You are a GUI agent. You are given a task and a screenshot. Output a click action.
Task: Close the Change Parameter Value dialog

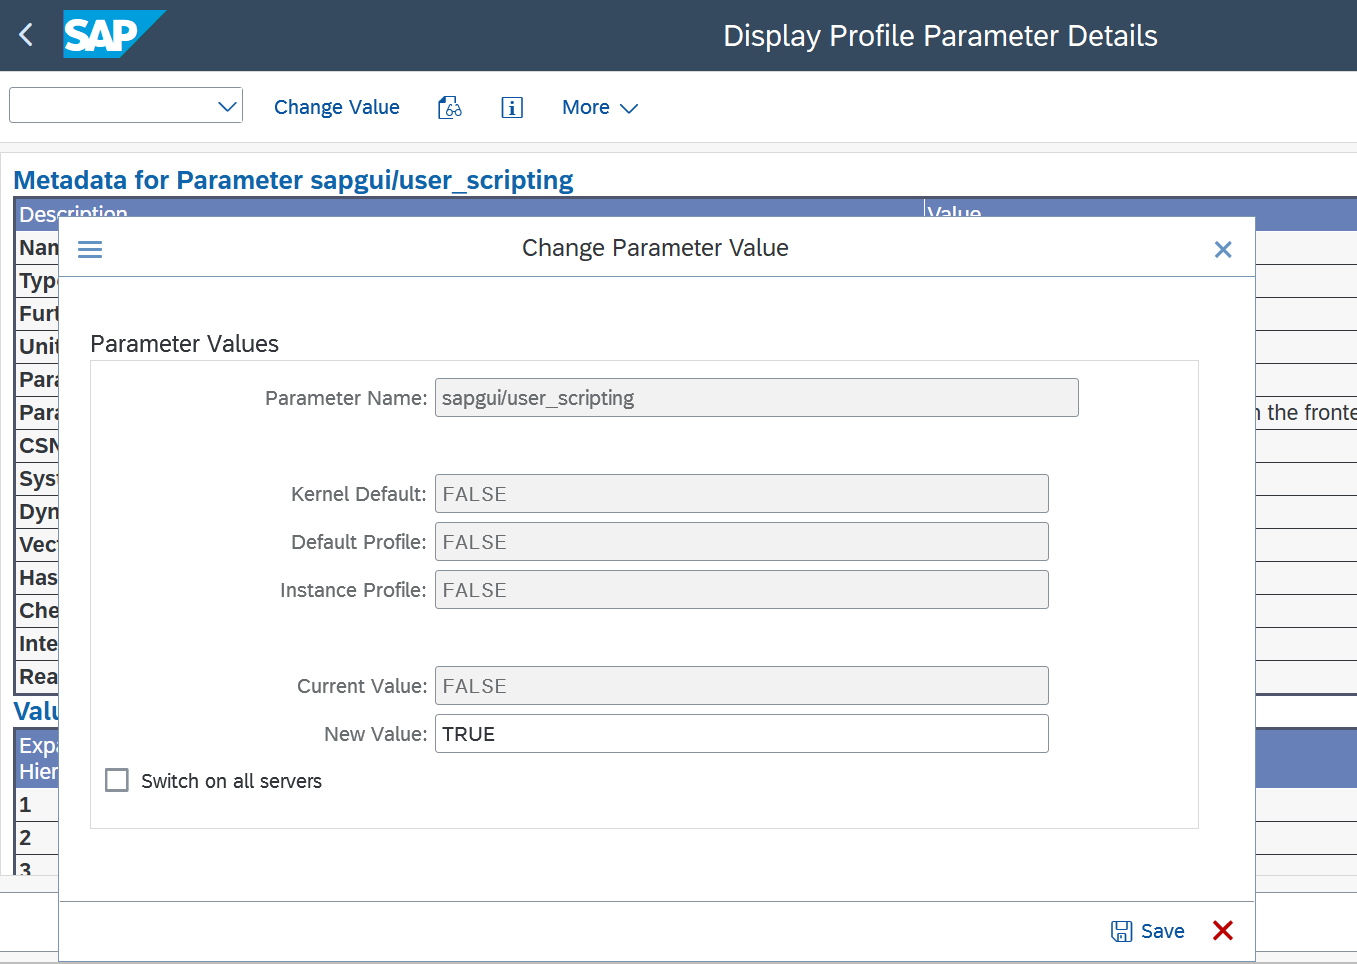(x=1222, y=249)
